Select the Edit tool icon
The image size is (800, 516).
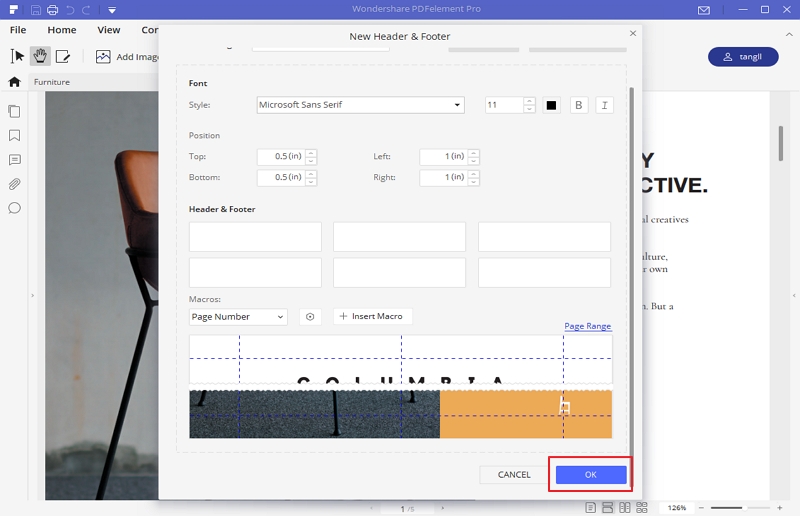(63, 56)
